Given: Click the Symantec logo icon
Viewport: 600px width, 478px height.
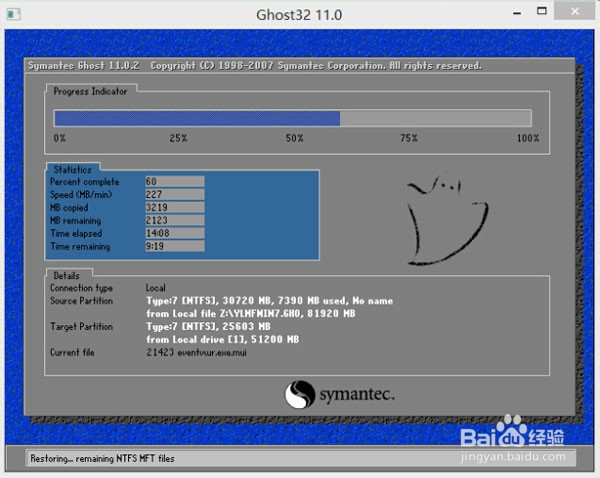Looking at the screenshot, I should tap(300, 394).
